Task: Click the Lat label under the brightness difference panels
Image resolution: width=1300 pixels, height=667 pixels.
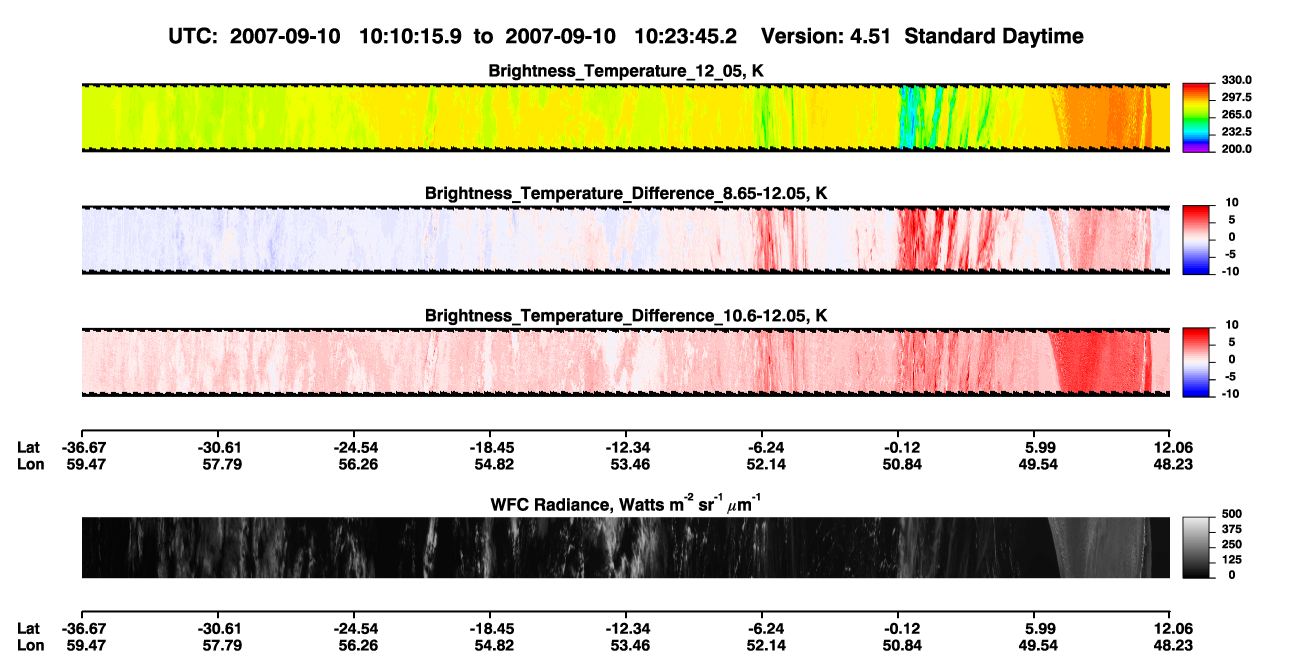Action: coord(29,448)
